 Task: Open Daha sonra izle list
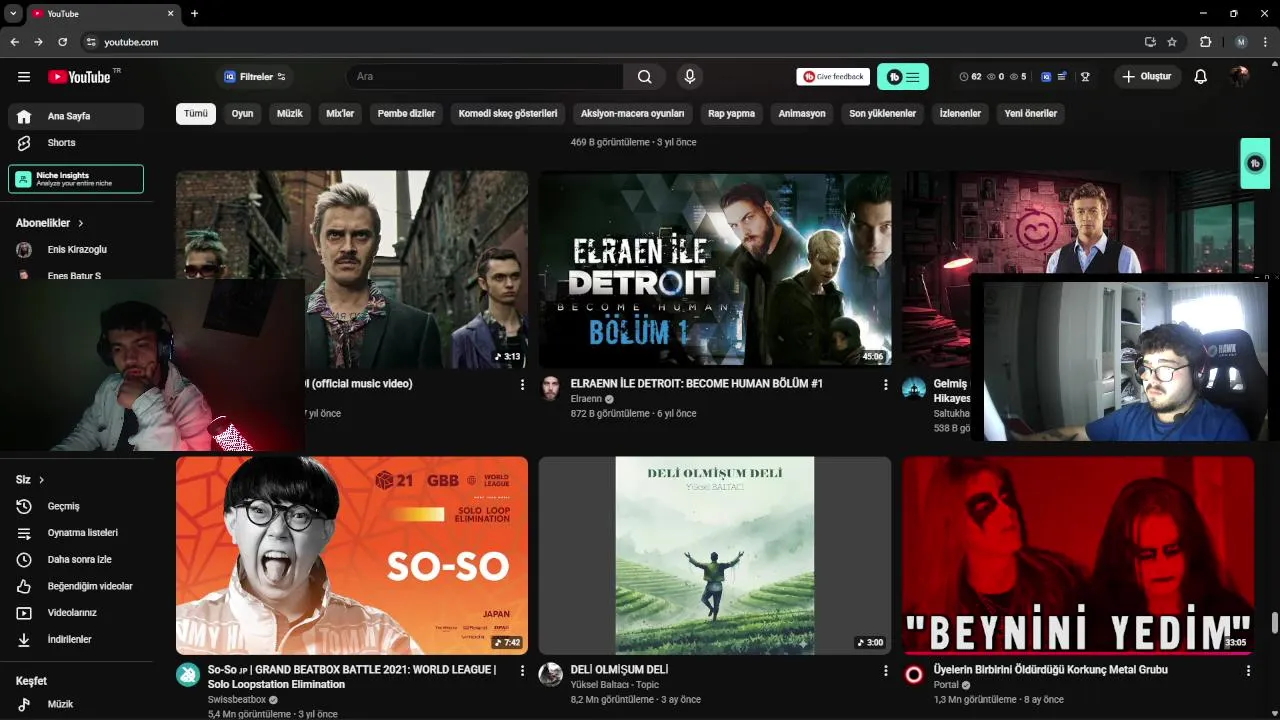tap(76, 560)
